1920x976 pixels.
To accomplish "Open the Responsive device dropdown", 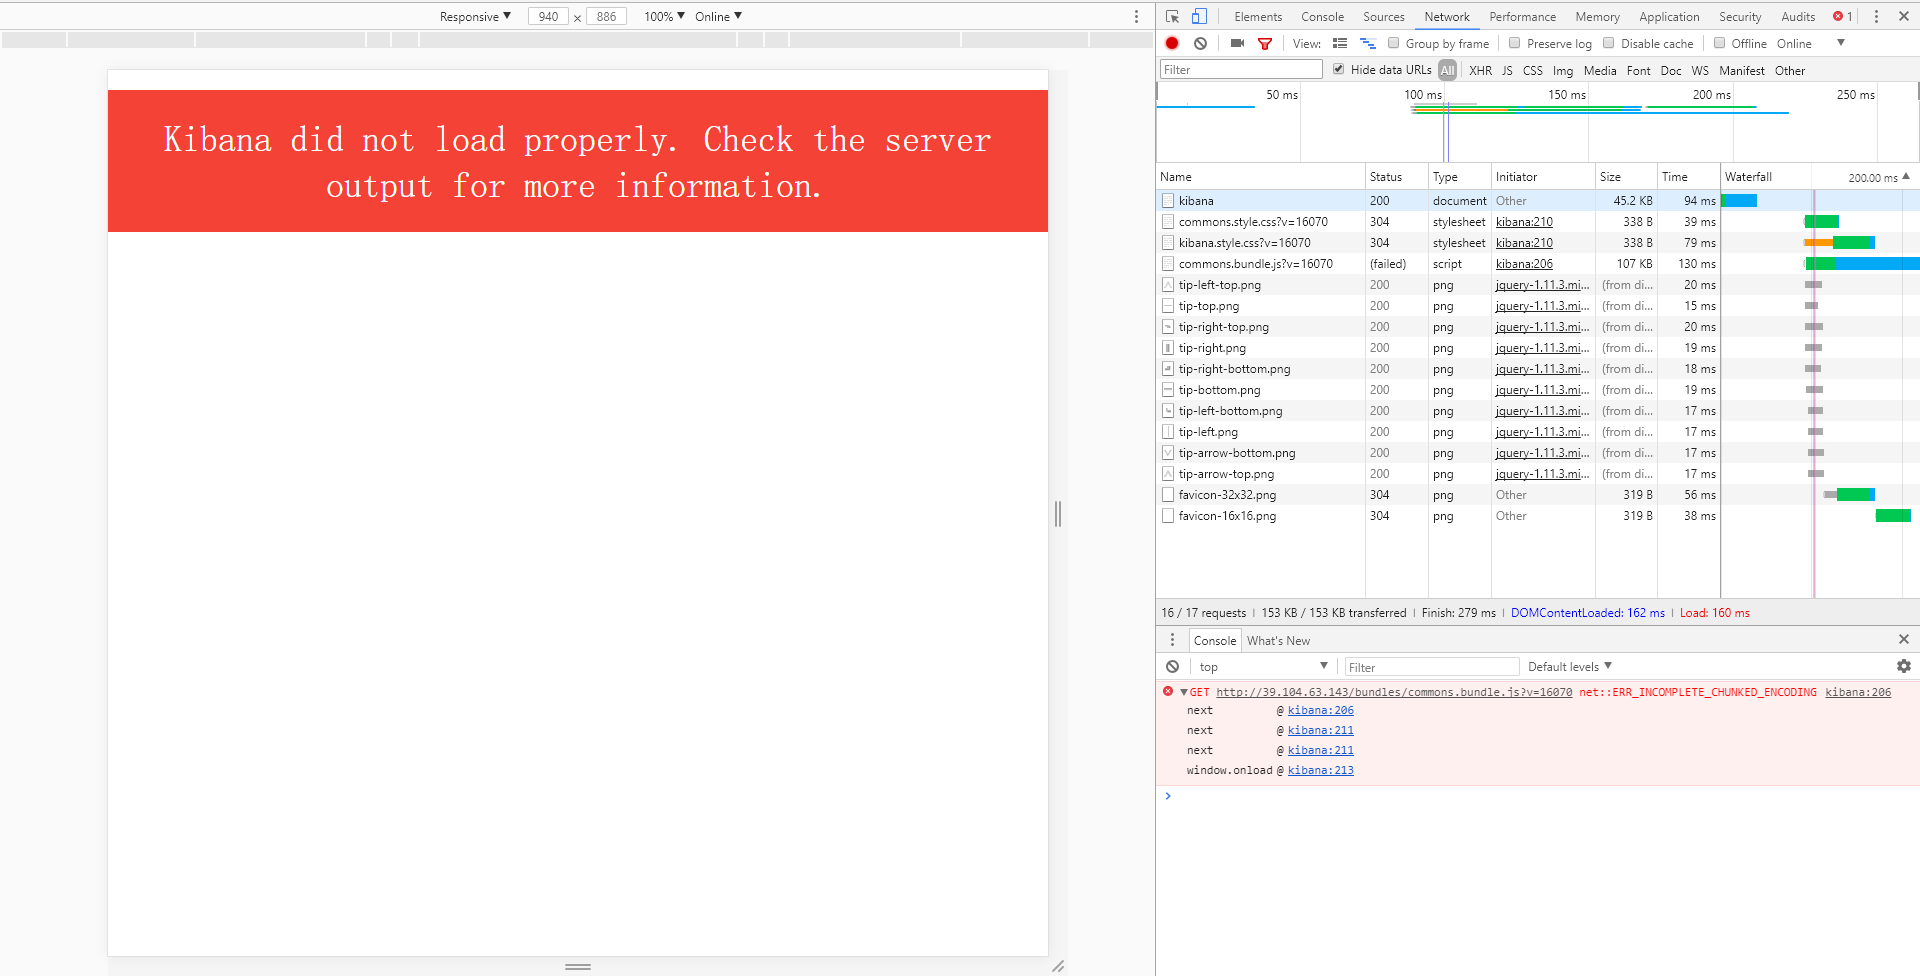I will click(x=475, y=17).
